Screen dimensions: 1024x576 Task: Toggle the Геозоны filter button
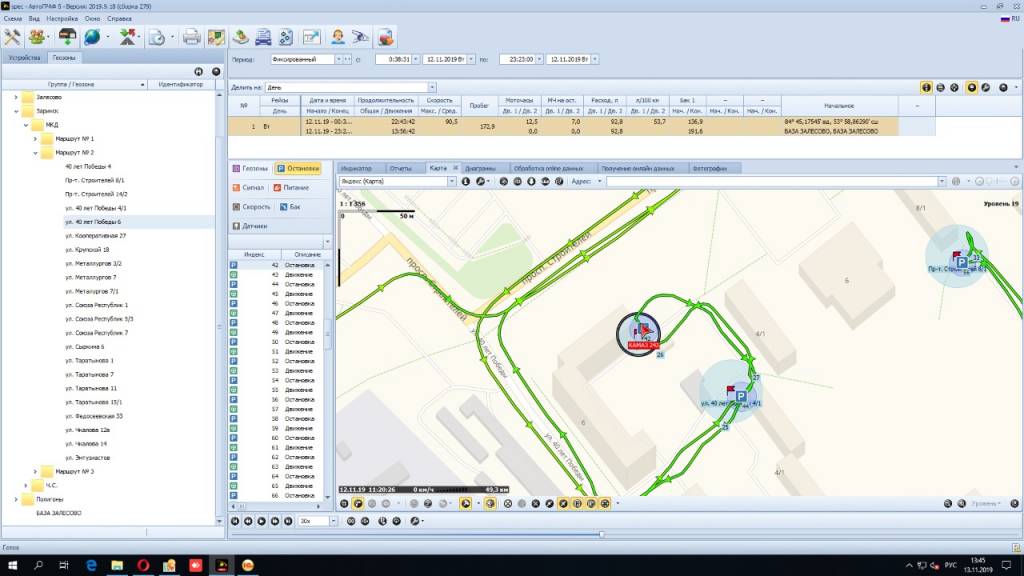[x=250, y=168]
